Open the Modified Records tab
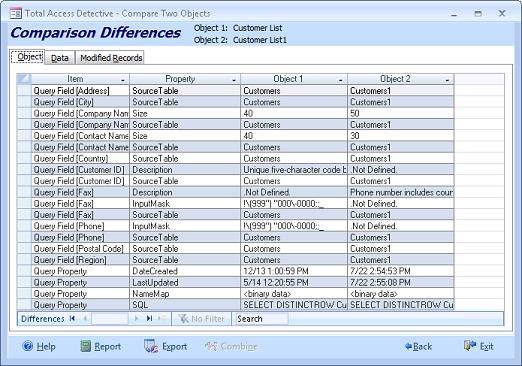Screen dimensions: 522x366 pyautogui.click(x=111, y=58)
